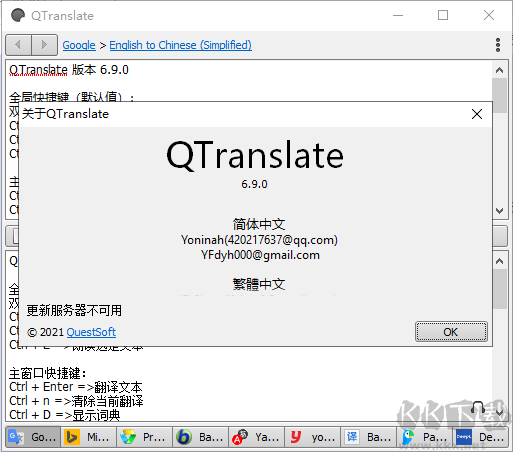The height and width of the screenshot is (452, 513).
Task: Open the three-dot options menu
Action: (498, 45)
